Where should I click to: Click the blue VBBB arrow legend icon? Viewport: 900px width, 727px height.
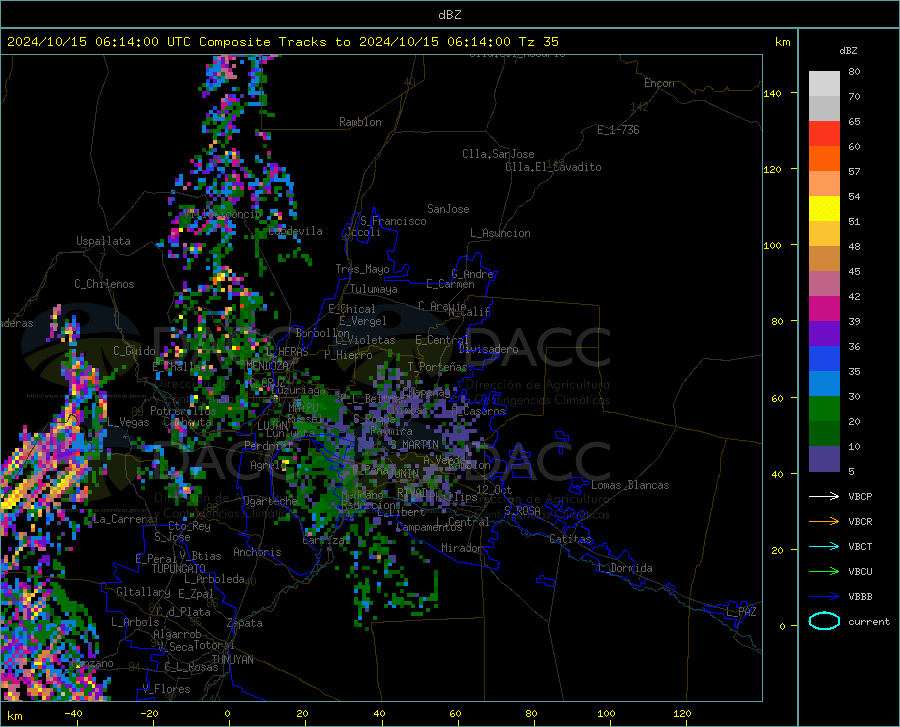point(824,596)
